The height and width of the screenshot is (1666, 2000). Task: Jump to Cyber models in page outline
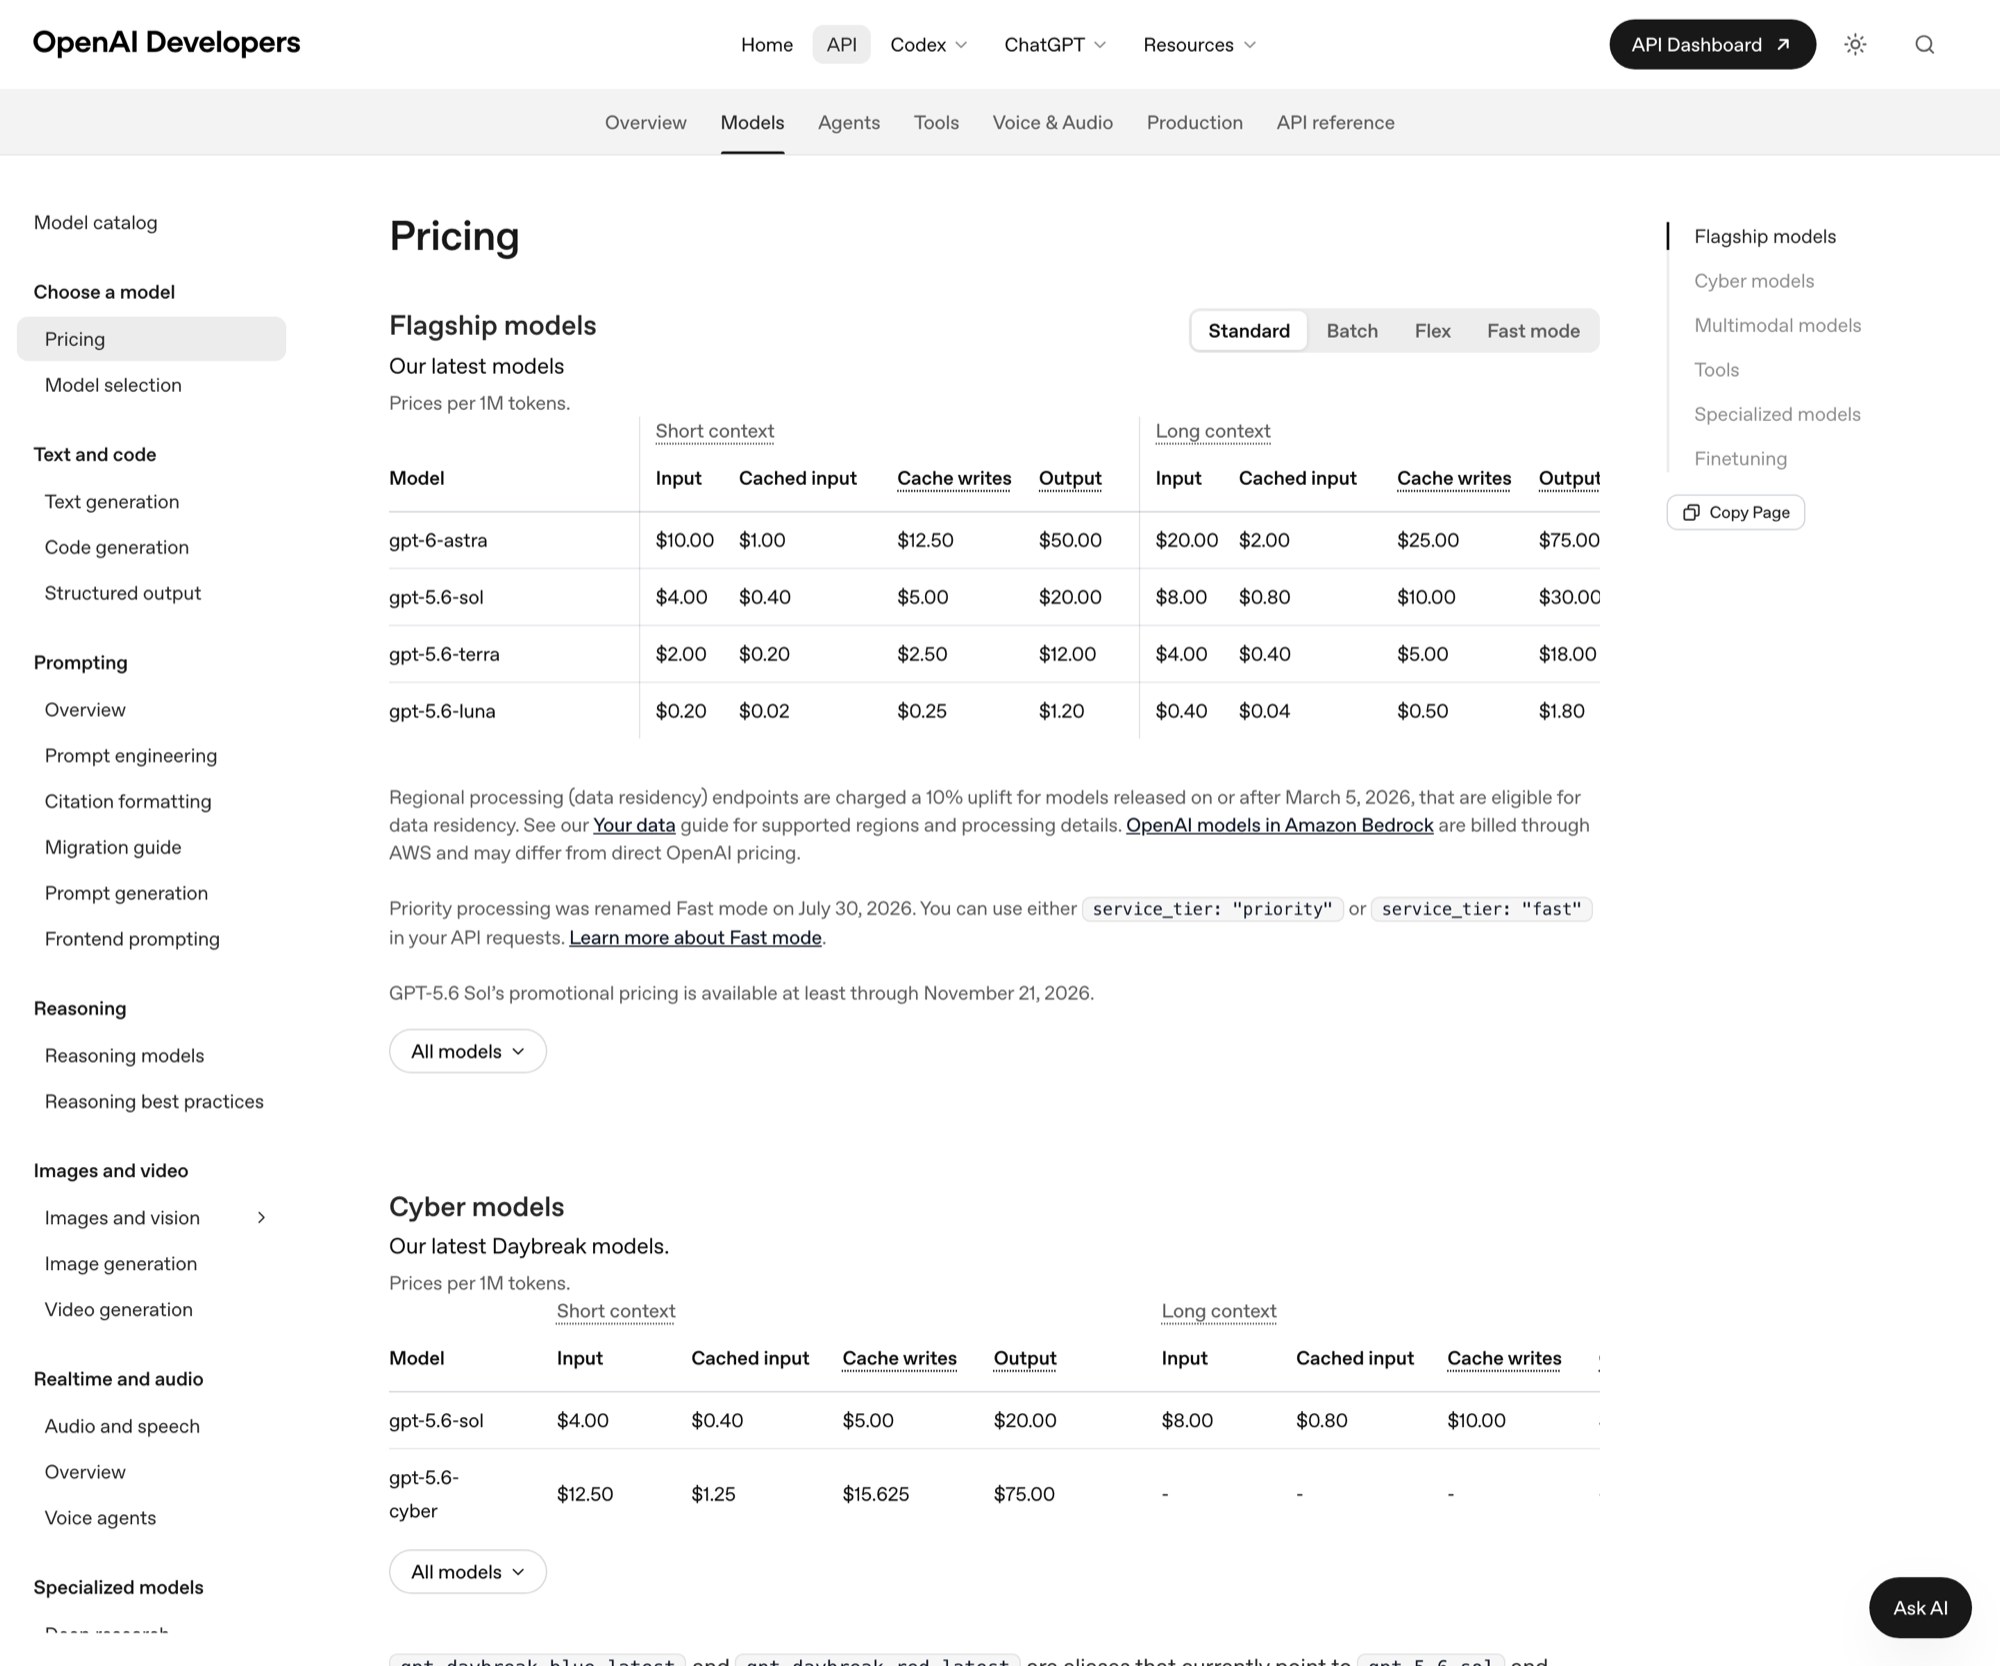[x=1753, y=281]
